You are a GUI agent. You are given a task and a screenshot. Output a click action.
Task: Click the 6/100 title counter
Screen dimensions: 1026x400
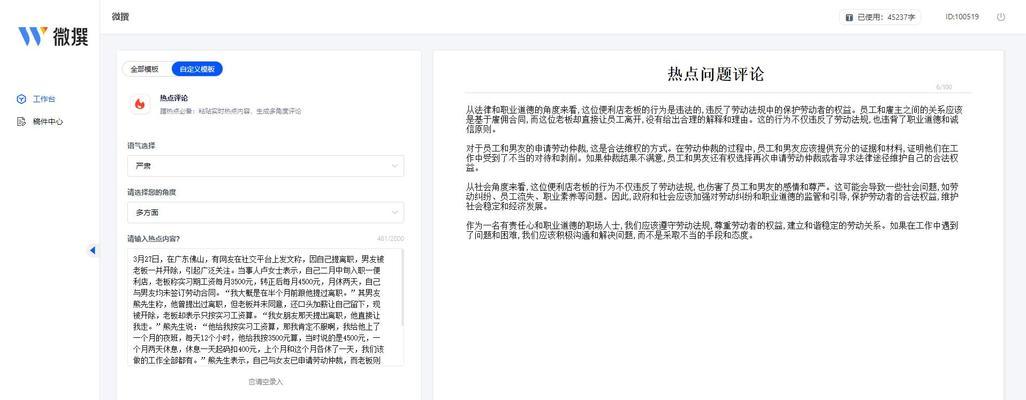pyautogui.click(x=944, y=86)
